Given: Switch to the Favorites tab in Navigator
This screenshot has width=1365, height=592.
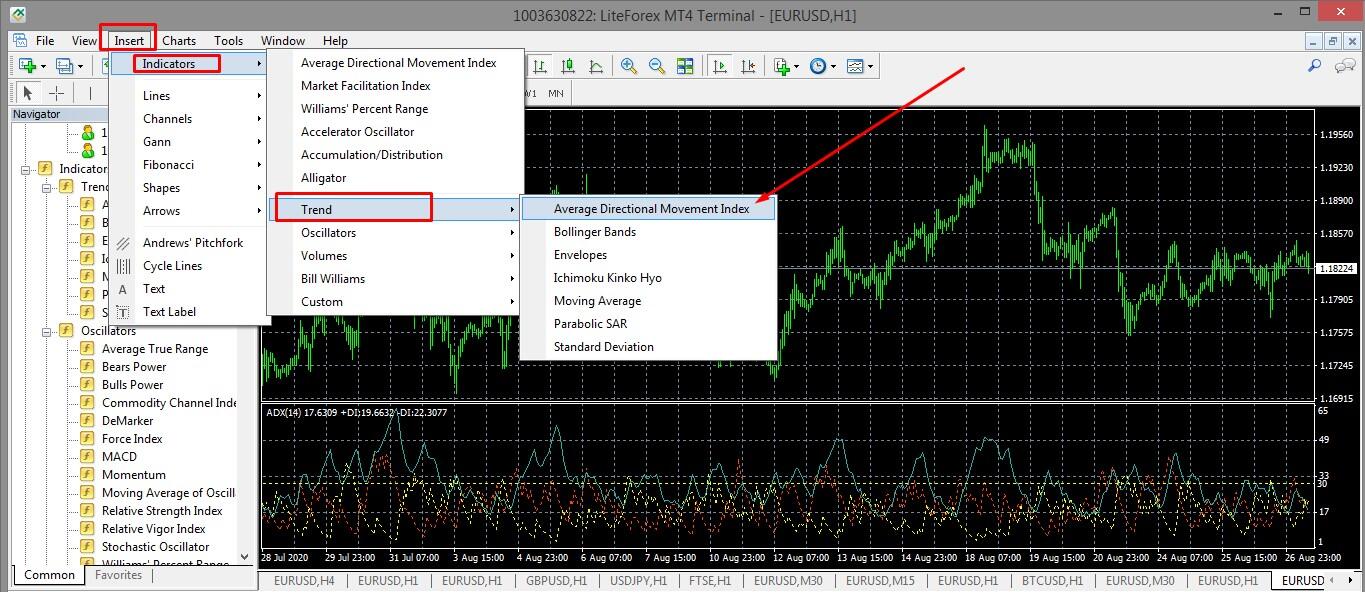Looking at the screenshot, I should (x=118, y=575).
